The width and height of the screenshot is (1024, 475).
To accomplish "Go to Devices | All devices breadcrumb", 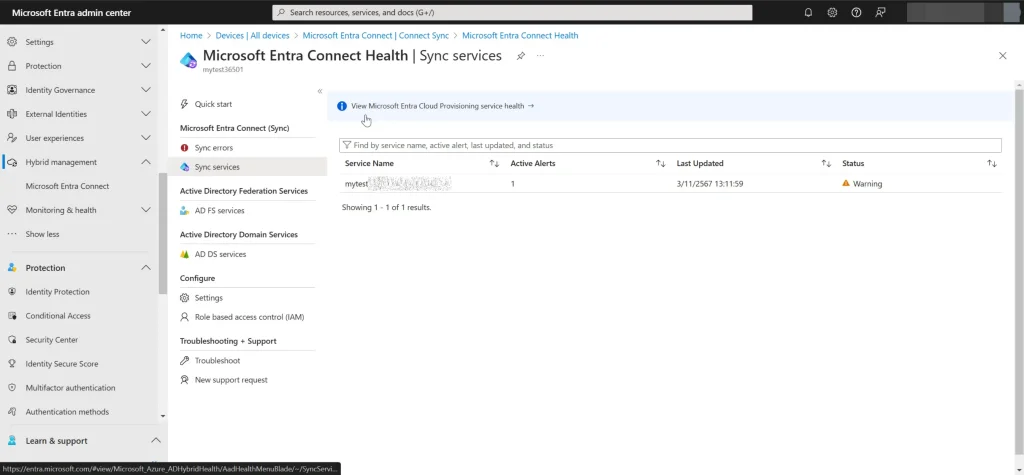I will (x=252, y=35).
